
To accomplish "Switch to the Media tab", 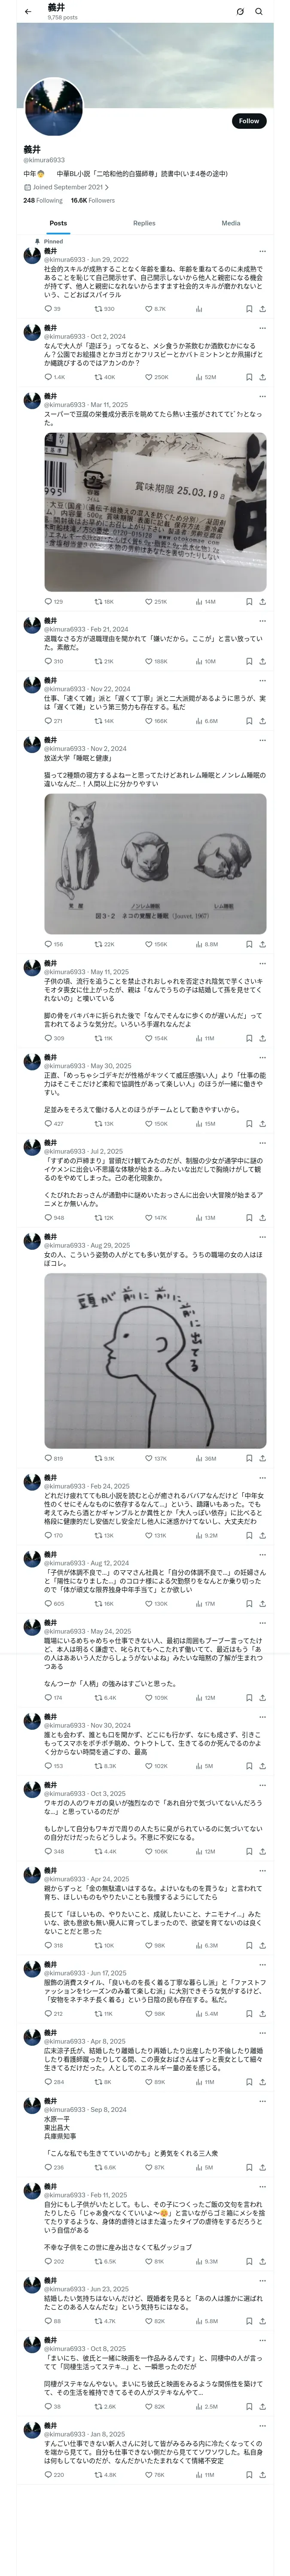I will pos(231,223).
